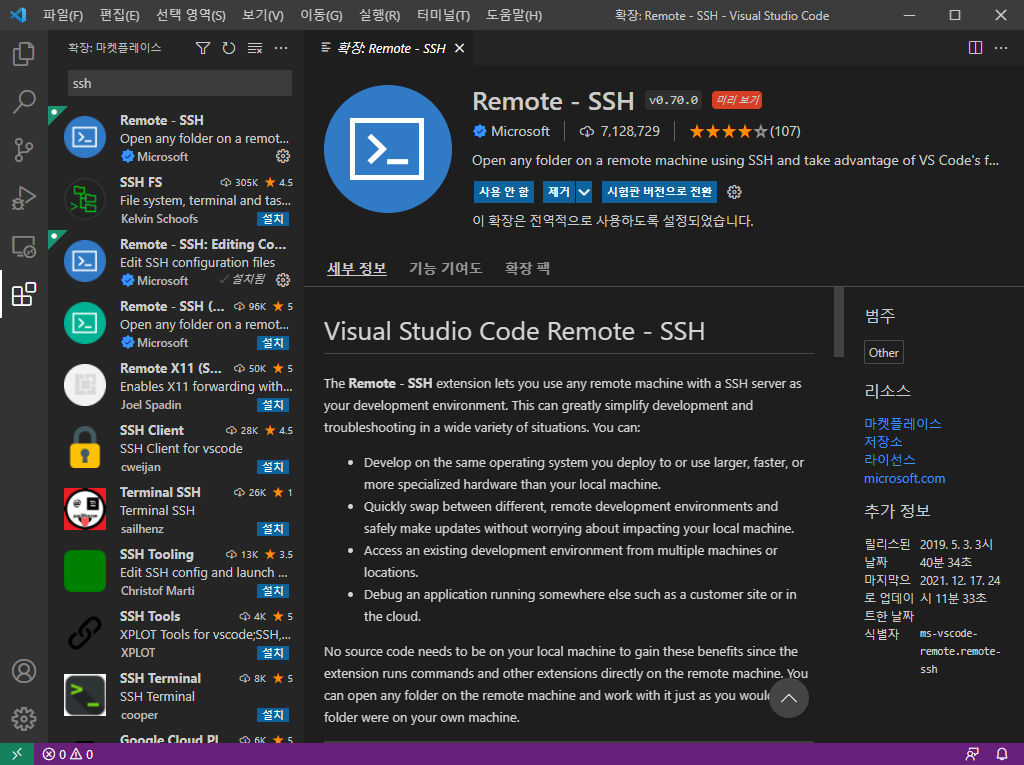
Task: Open the 실행(R) menu
Action: [x=379, y=15]
